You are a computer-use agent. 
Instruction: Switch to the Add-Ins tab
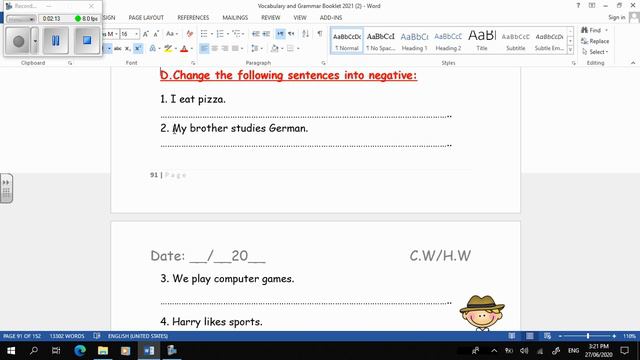pos(331,18)
